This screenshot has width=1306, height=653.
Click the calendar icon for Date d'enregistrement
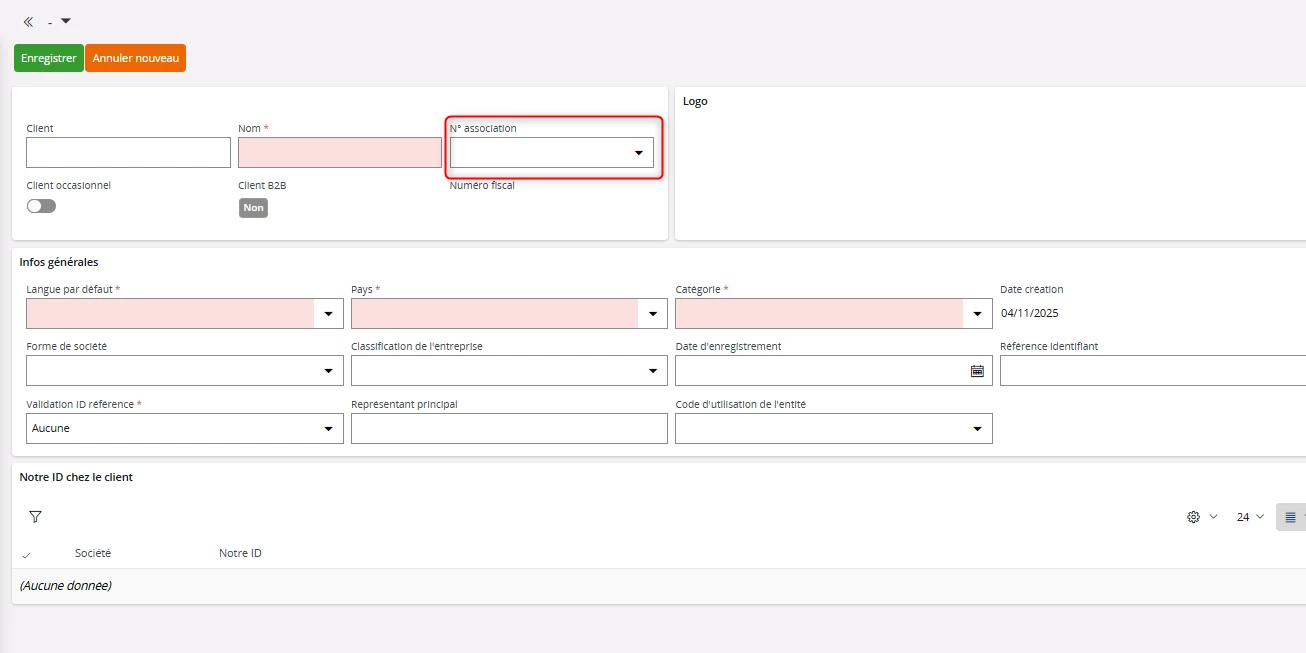click(977, 371)
